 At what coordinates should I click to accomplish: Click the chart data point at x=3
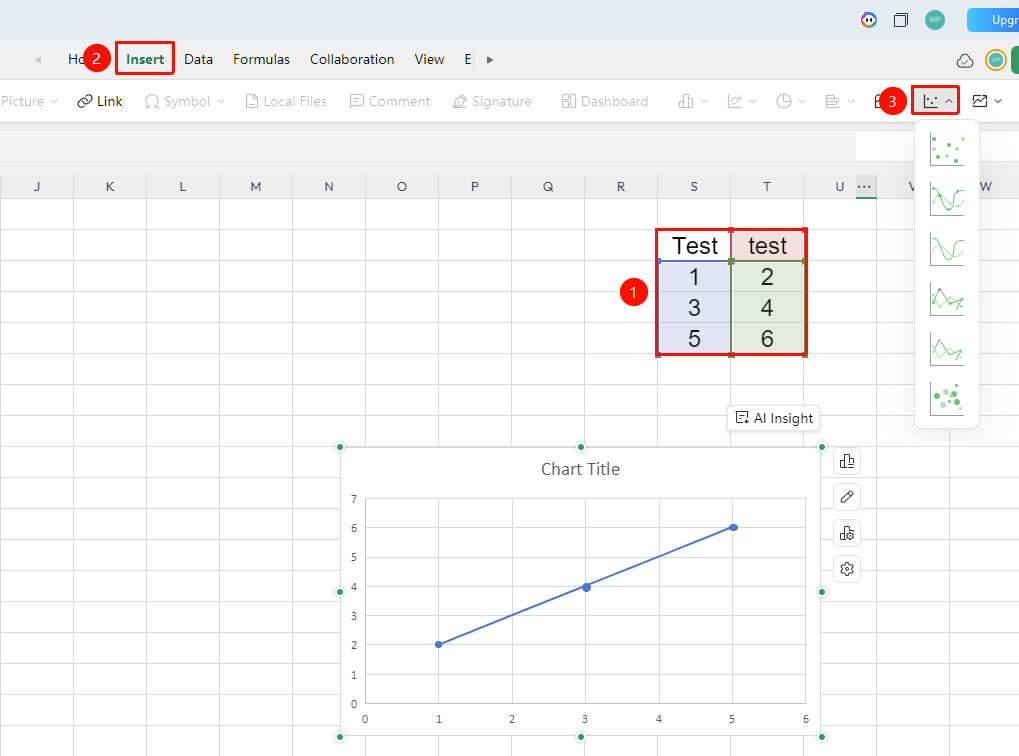pos(586,587)
